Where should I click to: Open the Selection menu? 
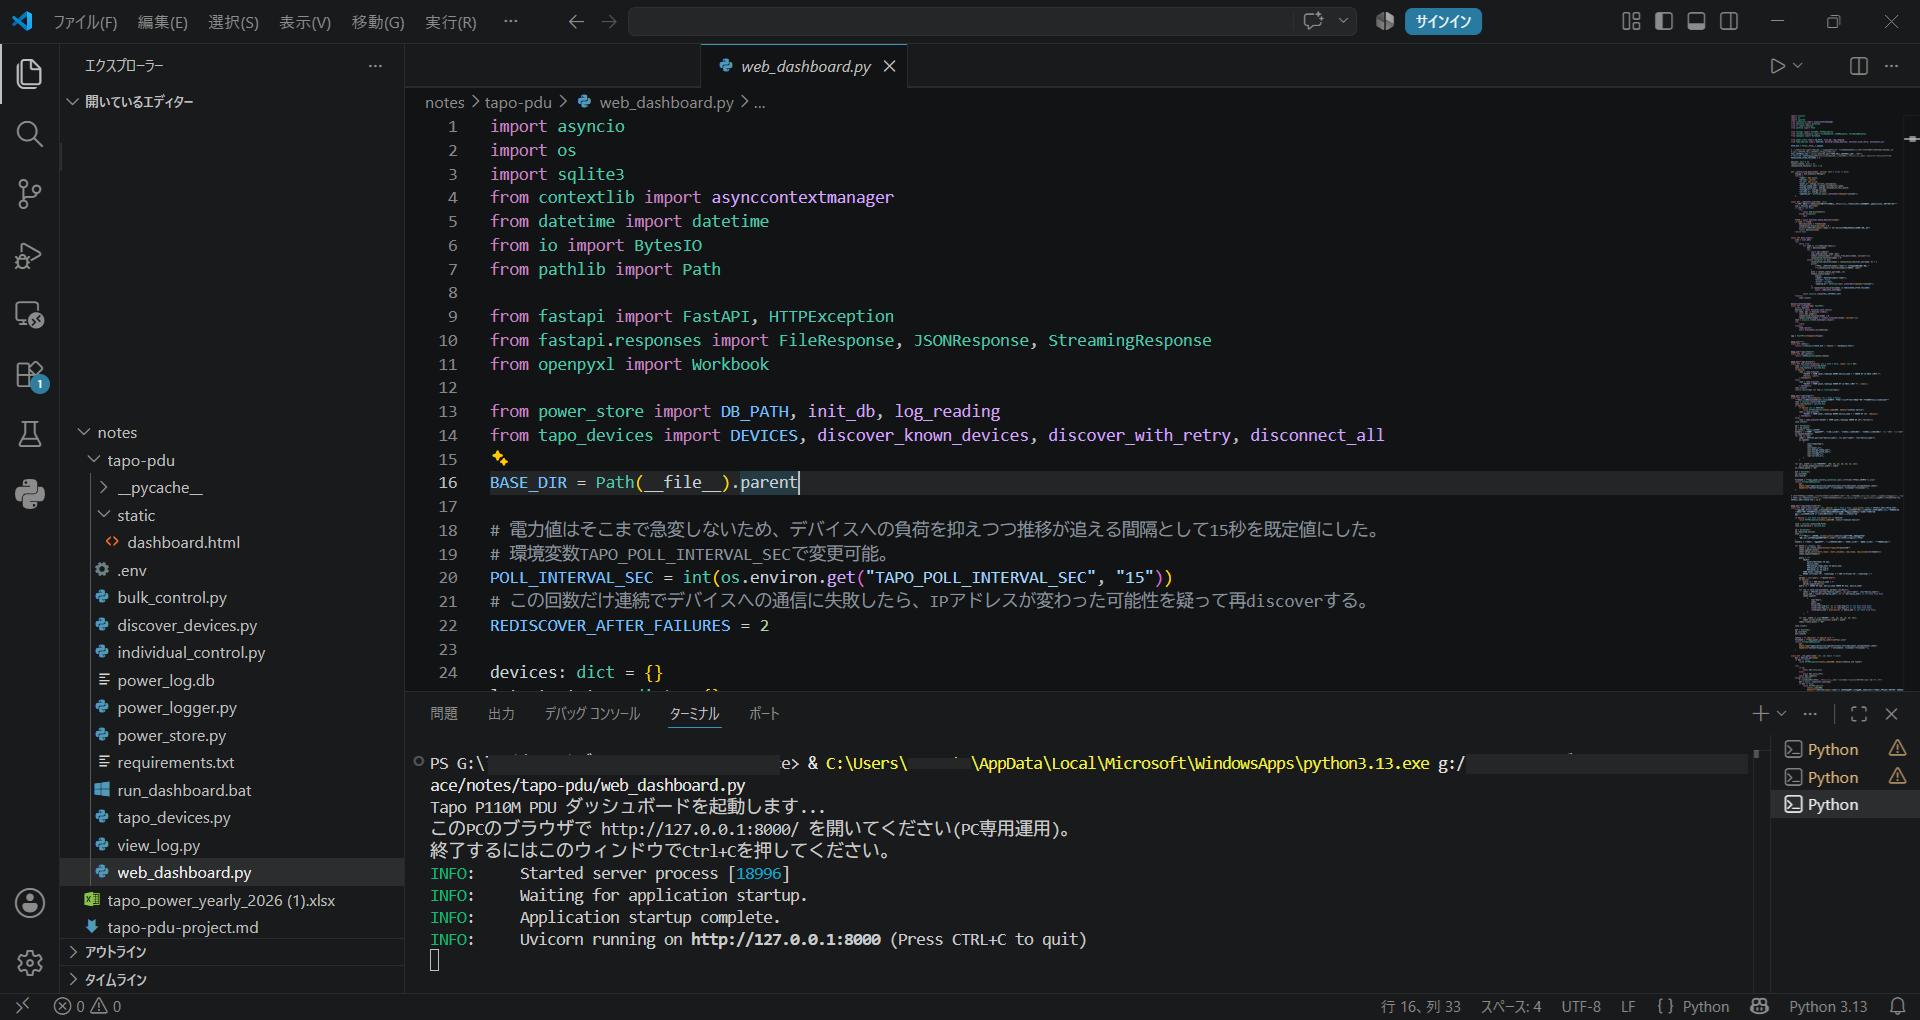pyautogui.click(x=233, y=22)
